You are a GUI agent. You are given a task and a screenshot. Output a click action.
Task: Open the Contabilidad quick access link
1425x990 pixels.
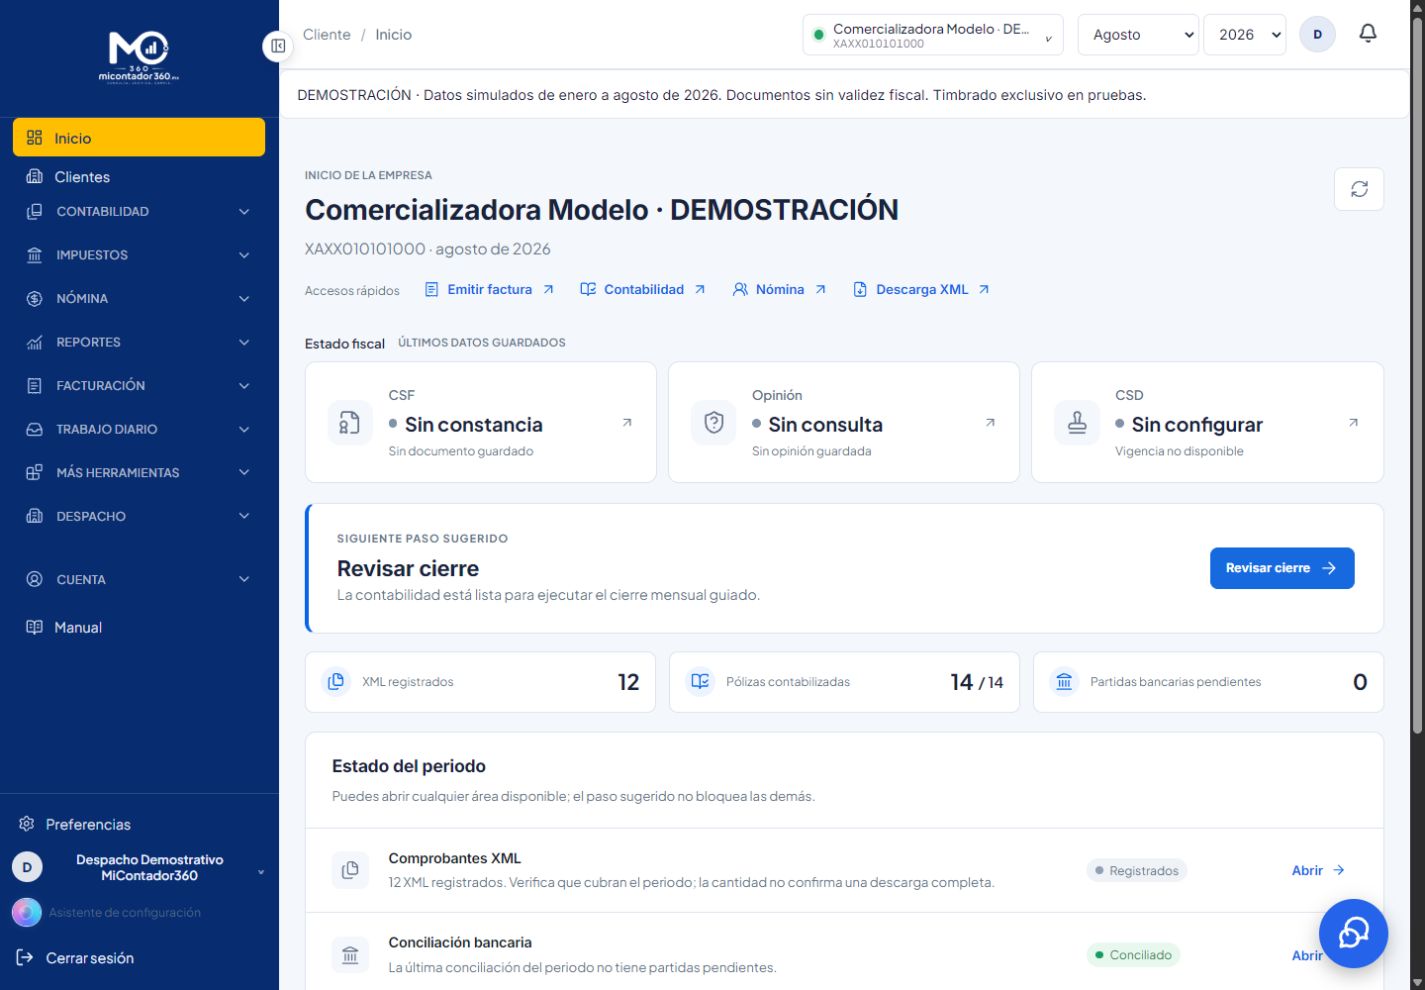(643, 289)
